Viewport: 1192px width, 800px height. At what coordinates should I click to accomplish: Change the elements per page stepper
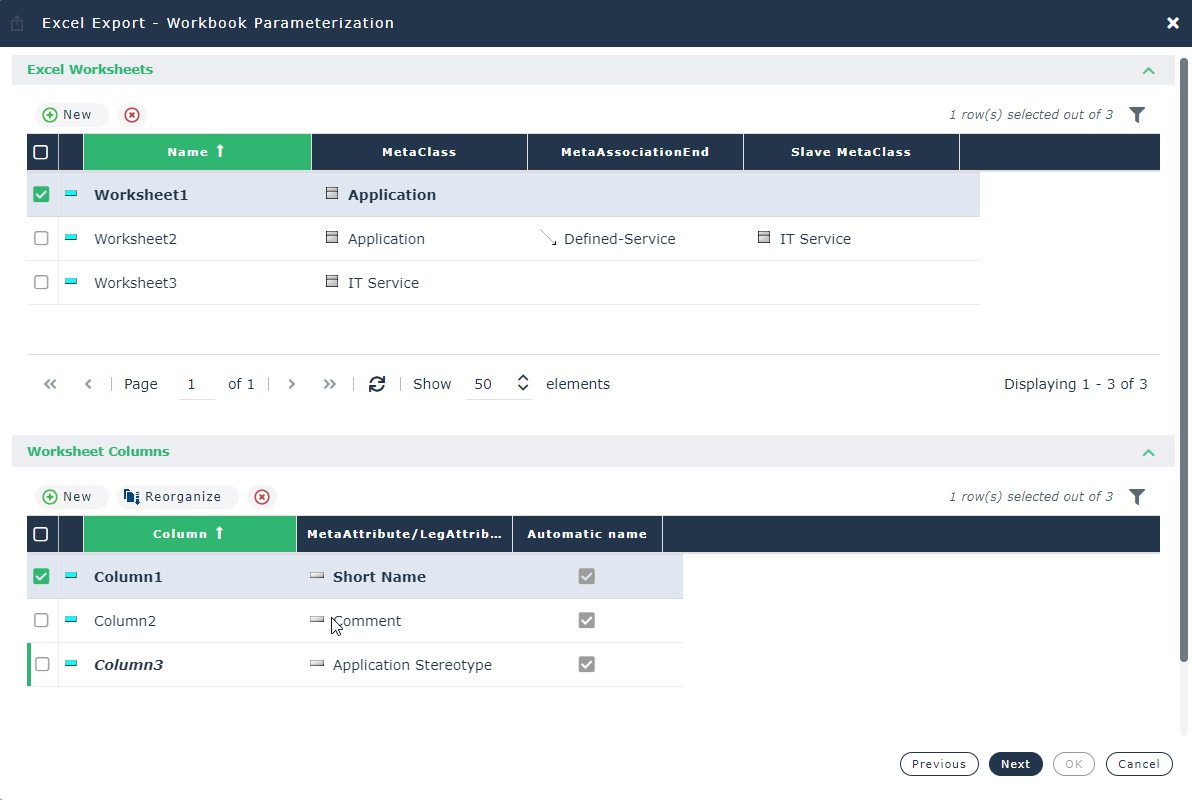point(522,384)
